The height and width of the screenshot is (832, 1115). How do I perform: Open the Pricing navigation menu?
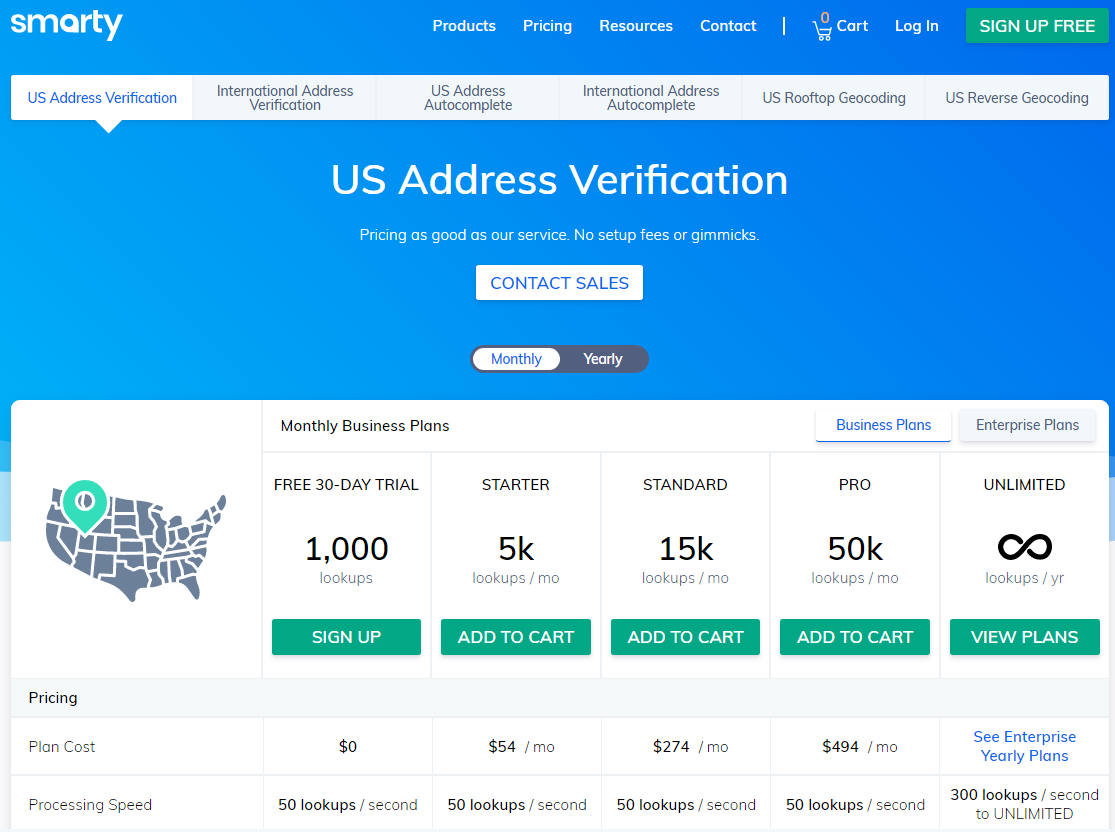coord(548,26)
